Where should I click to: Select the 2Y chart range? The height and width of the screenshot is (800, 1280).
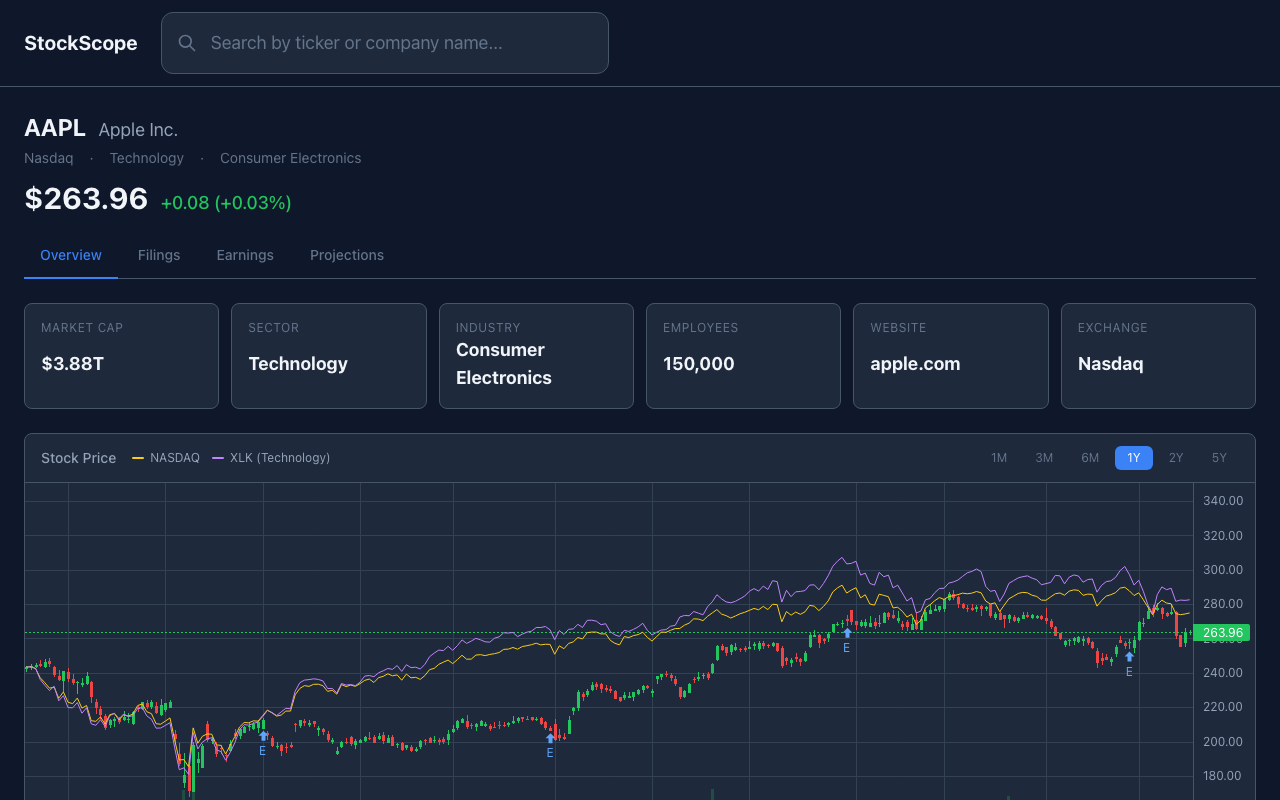pos(1176,458)
